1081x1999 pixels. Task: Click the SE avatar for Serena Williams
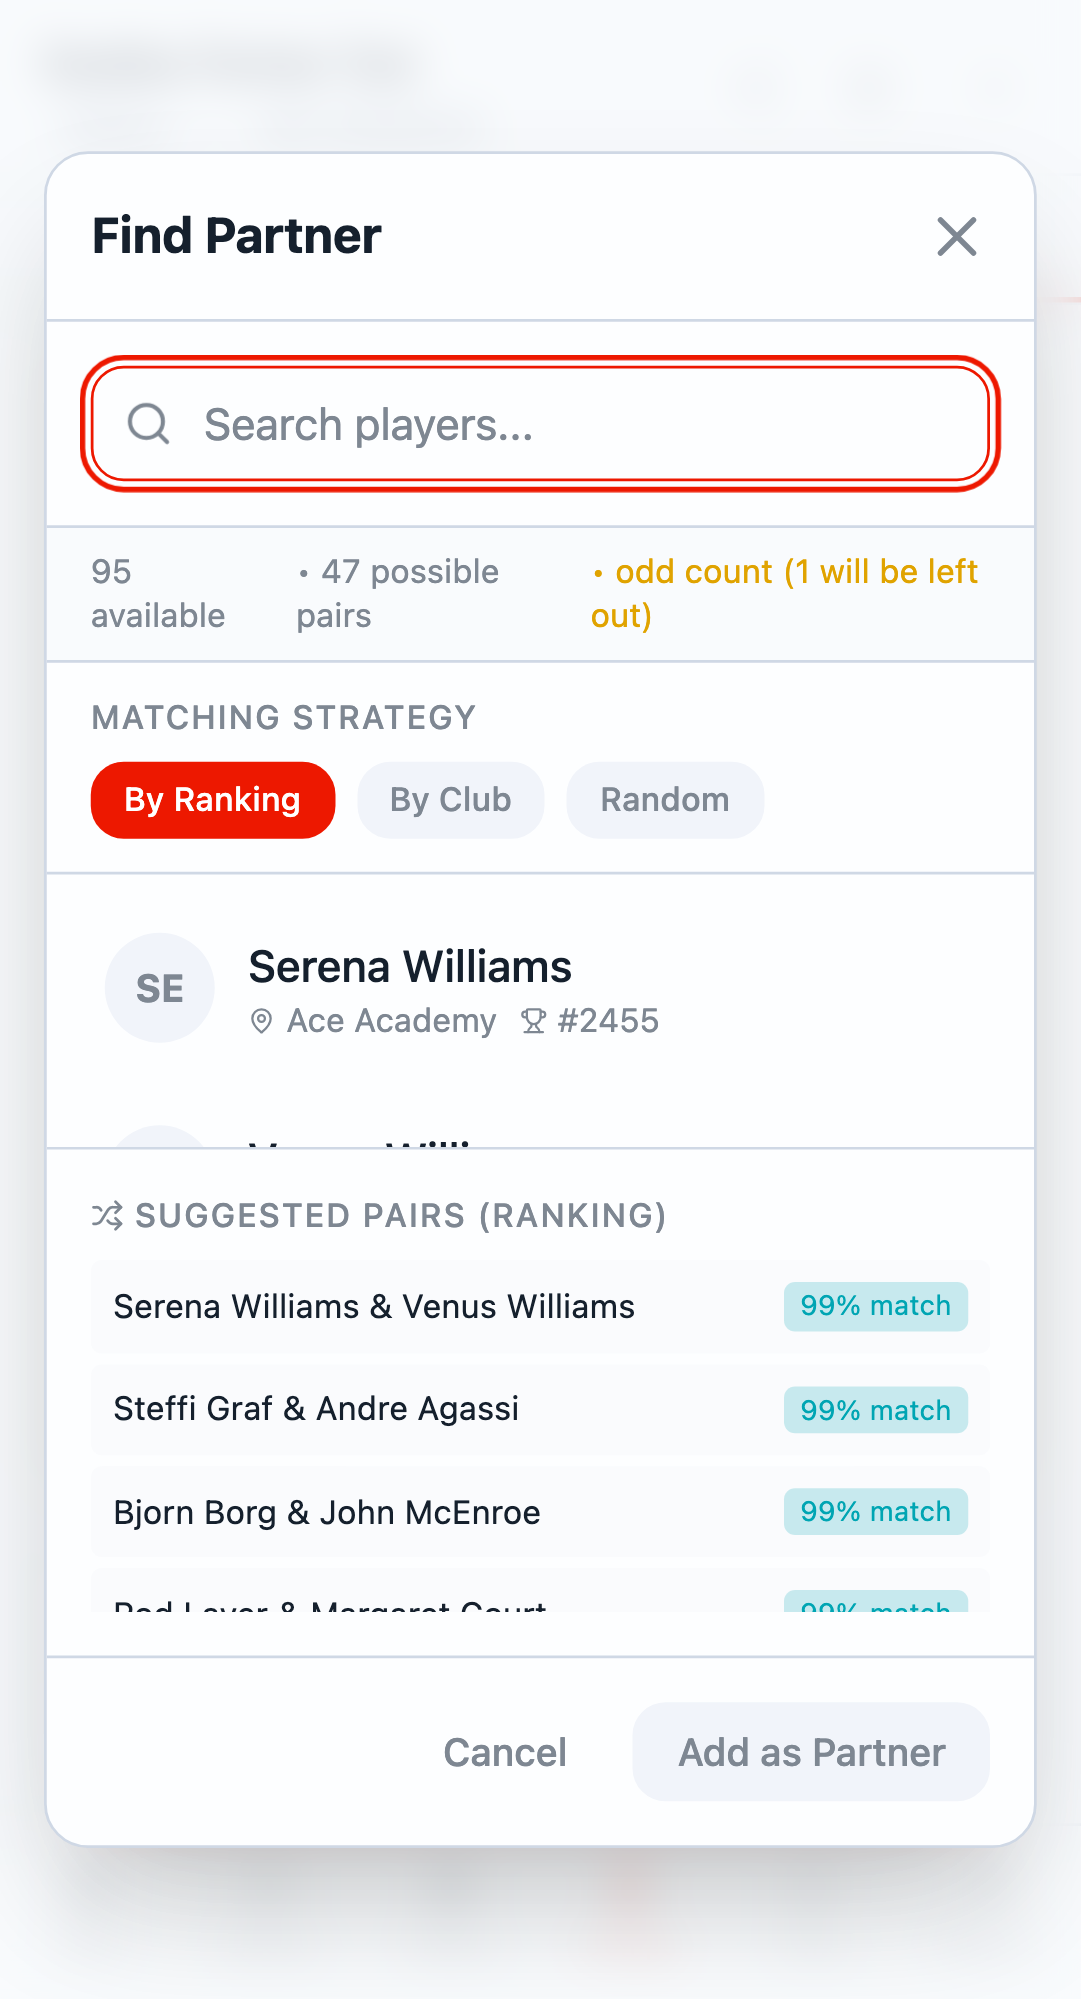click(x=159, y=987)
